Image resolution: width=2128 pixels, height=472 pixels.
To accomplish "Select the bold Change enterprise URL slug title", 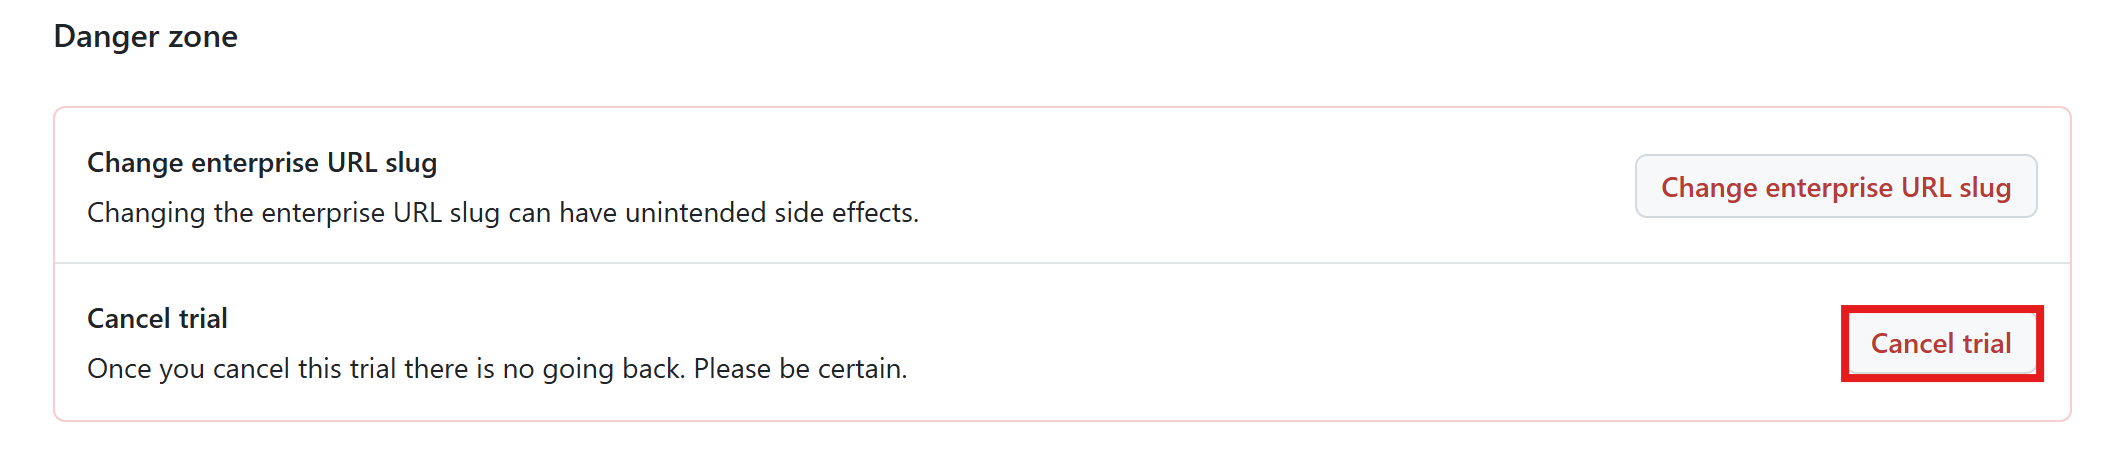I will click(262, 163).
